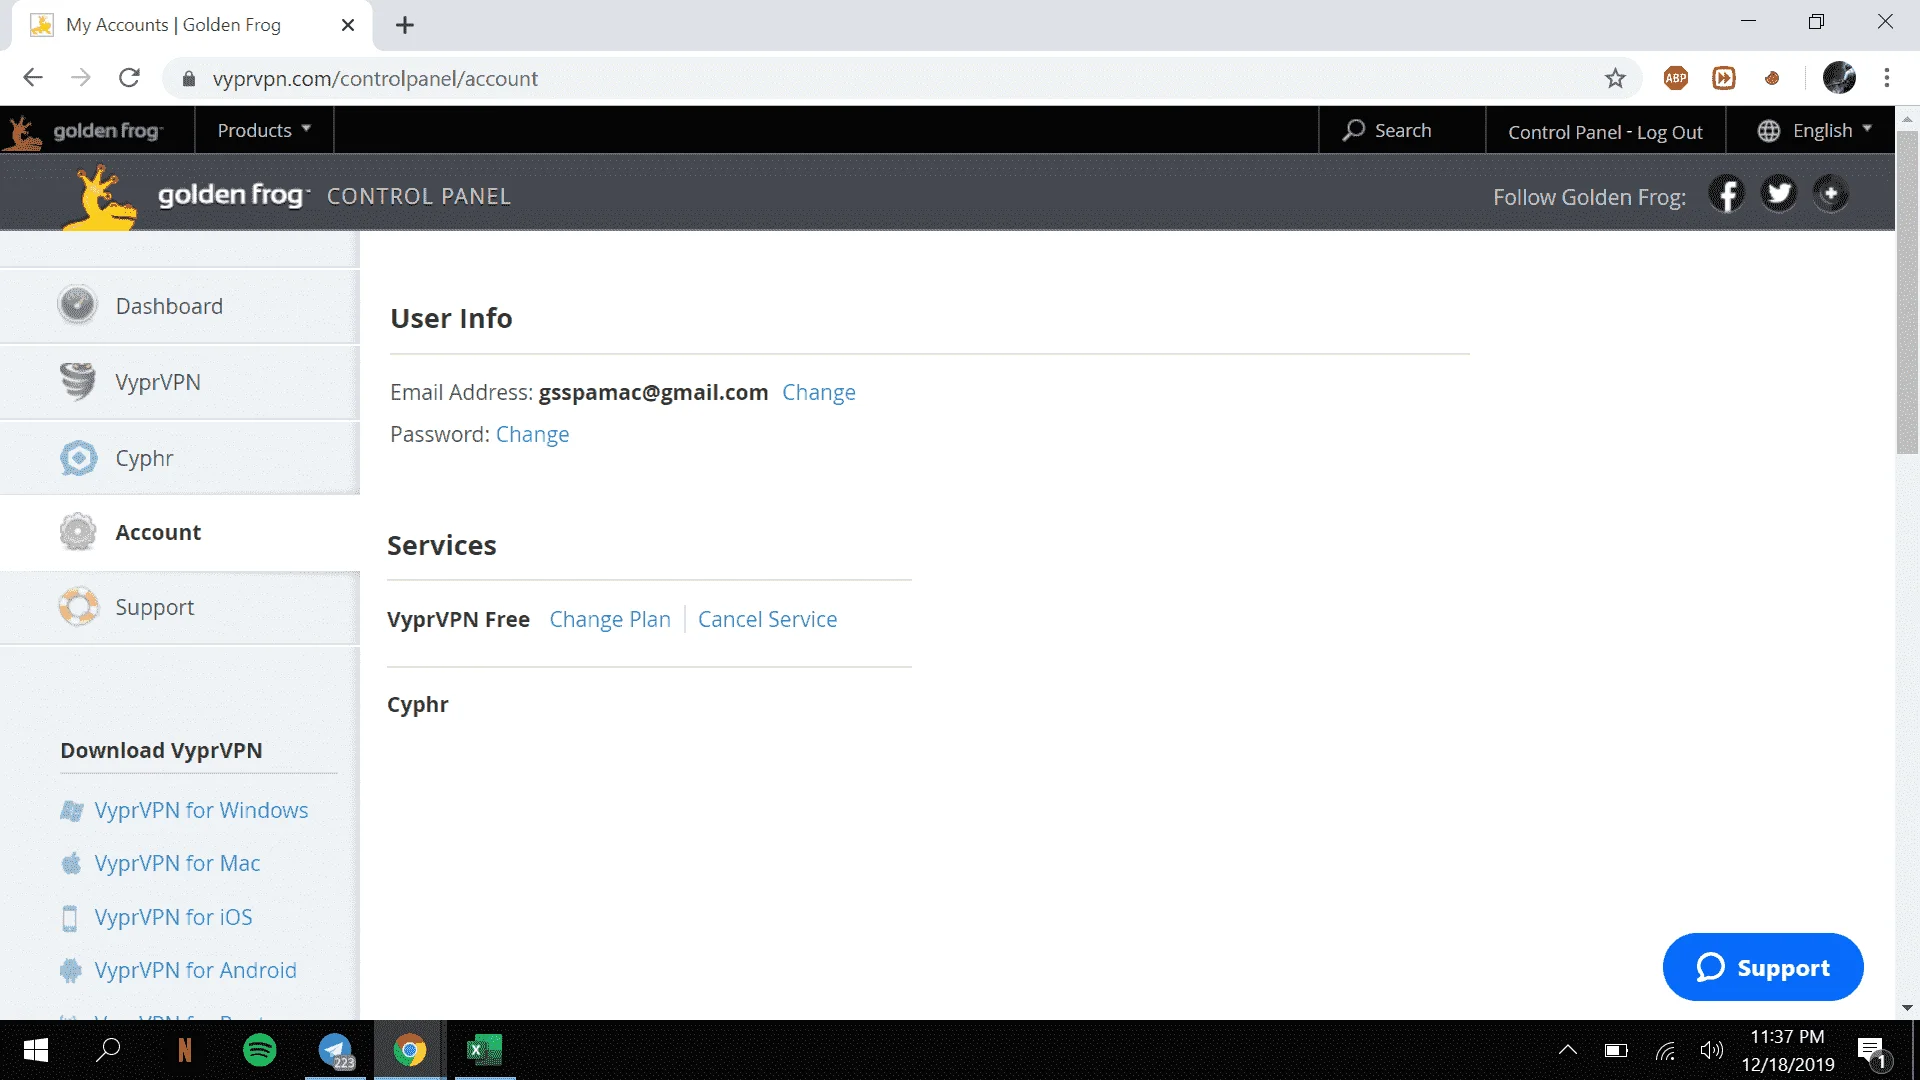Click Change Plan for VyprVPN Free
1920x1080 pixels.
pos(610,619)
